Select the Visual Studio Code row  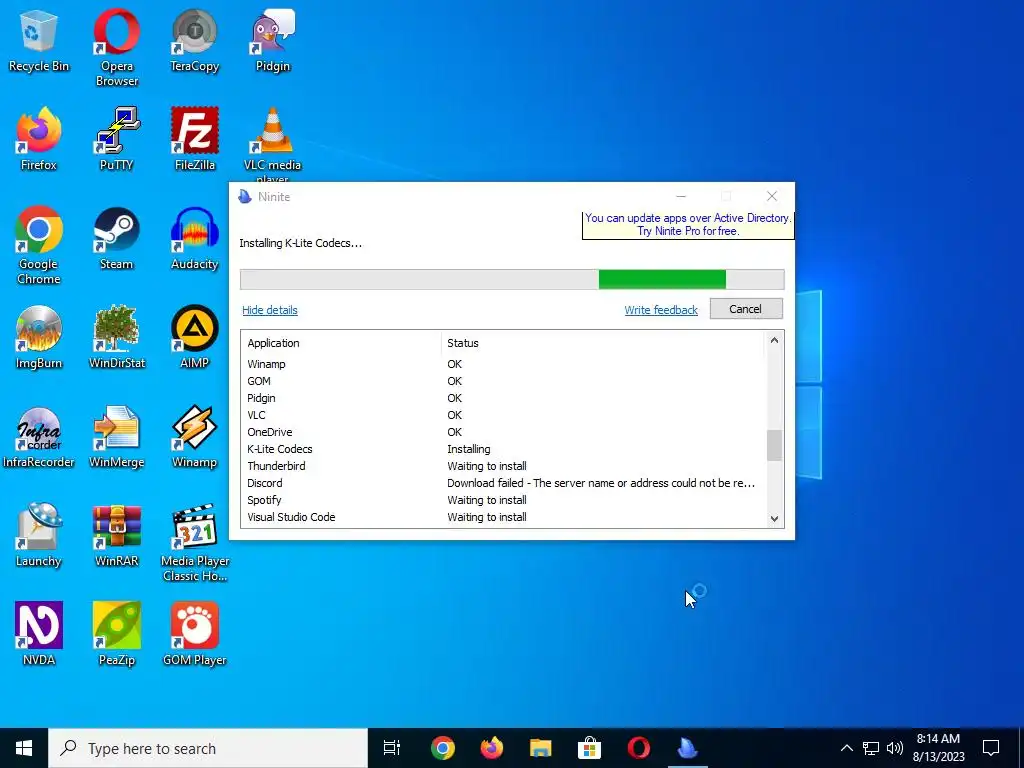(x=503, y=517)
